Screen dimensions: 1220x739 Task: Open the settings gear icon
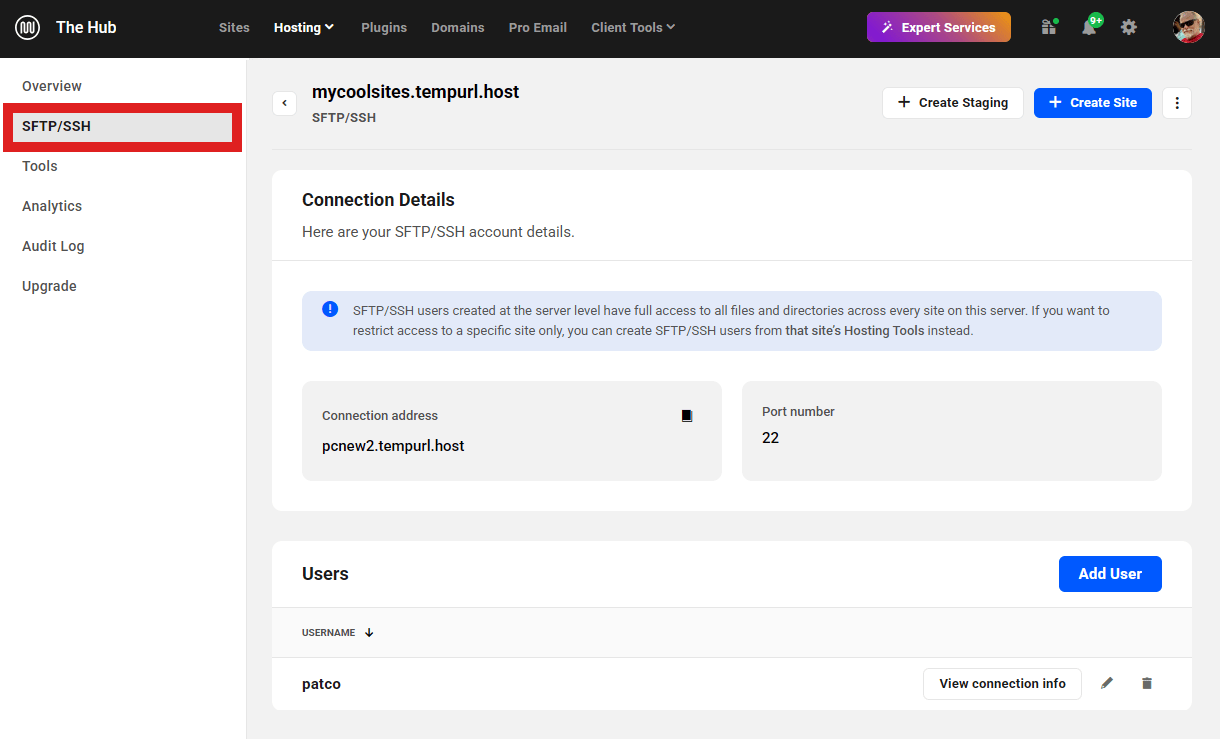click(x=1129, y=27)
